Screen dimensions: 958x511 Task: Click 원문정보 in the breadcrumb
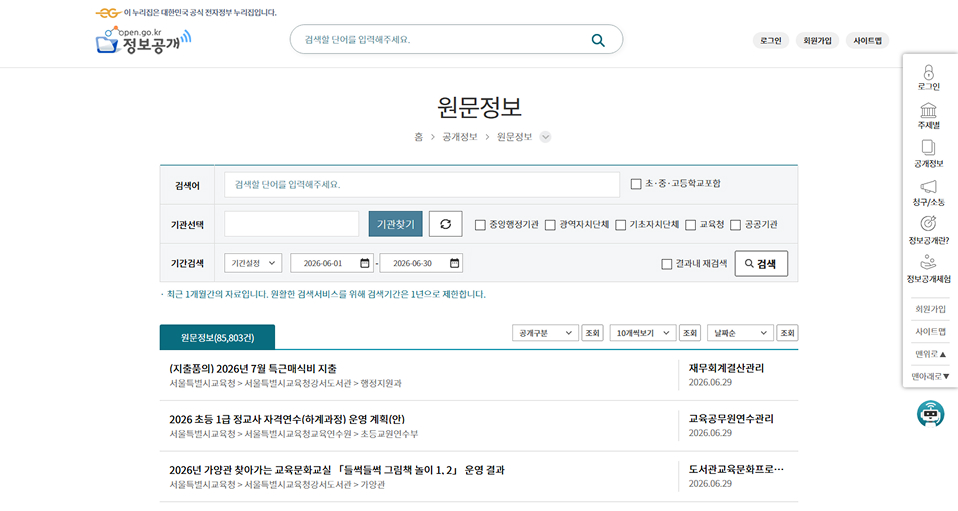(514, 137)
